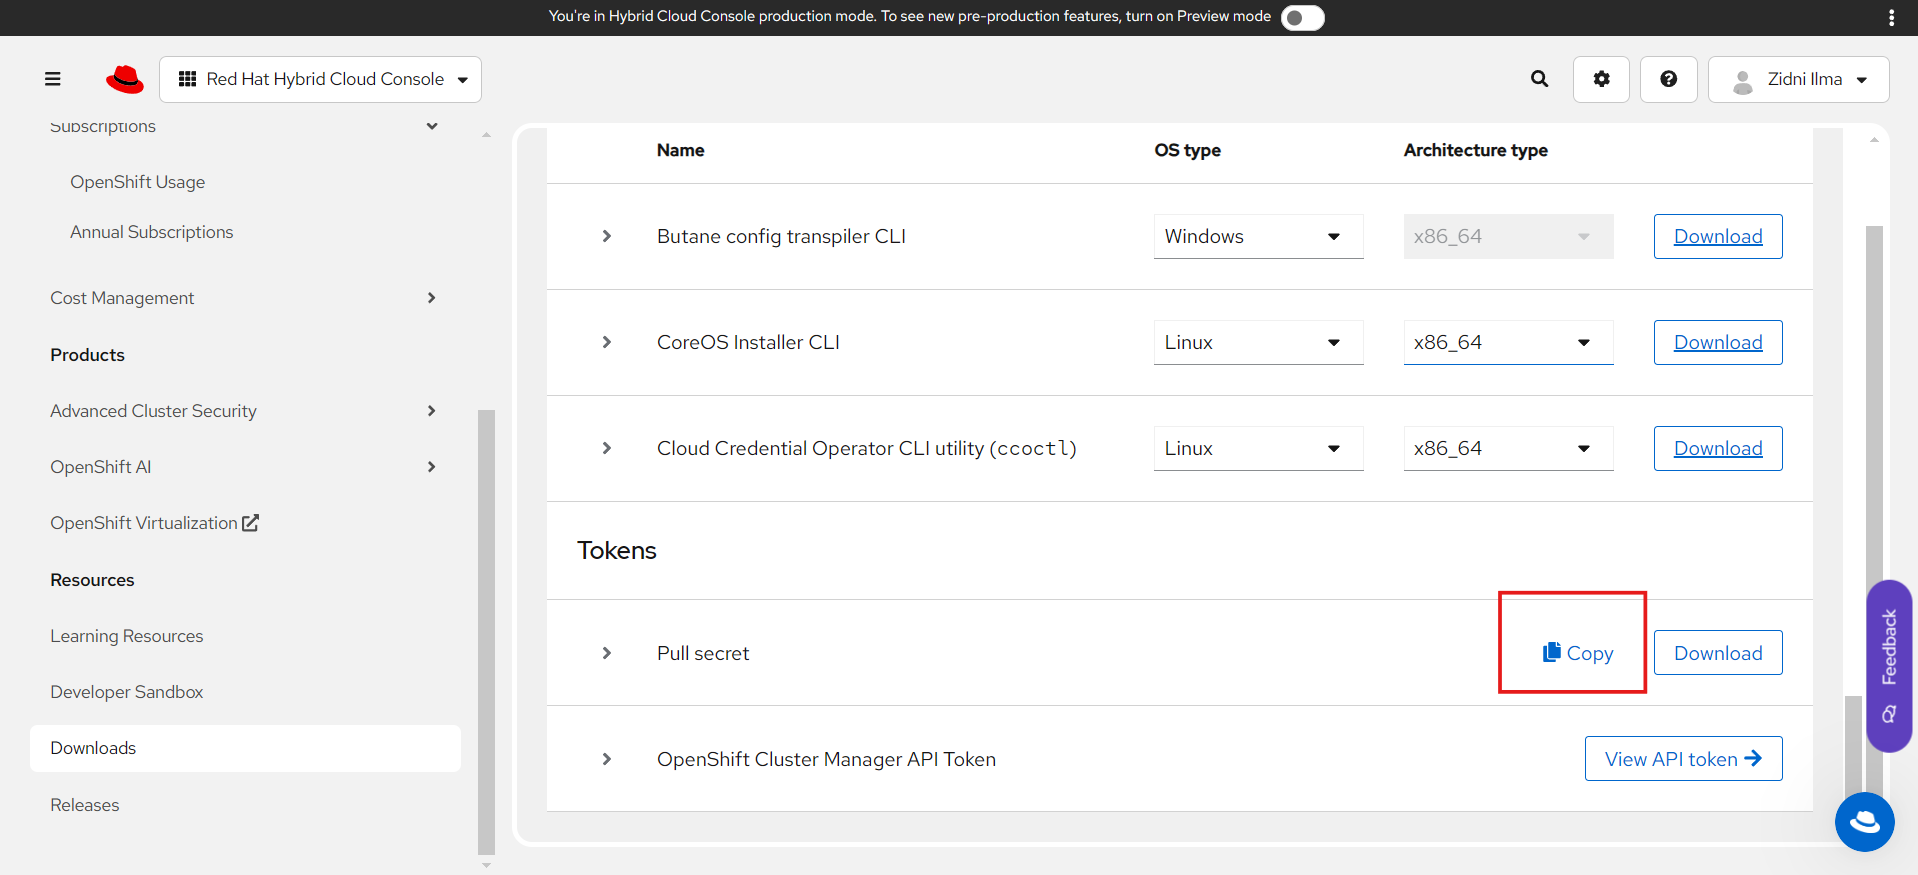This screenshot has width=1918, height=875.
Task: Download the Cloud Credential Operator CLI utility
Action: click(x=1717, y=449)
